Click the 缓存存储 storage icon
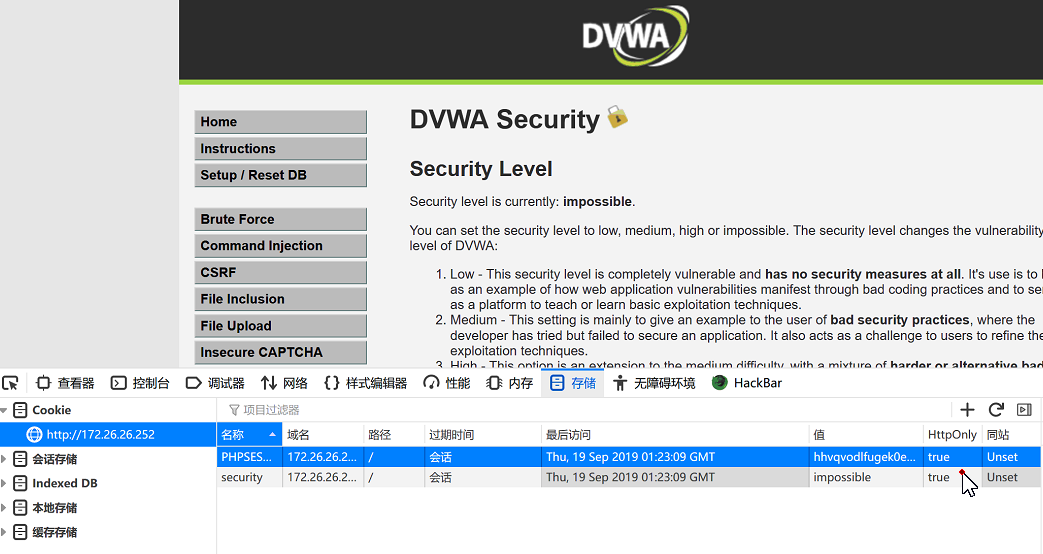This screenshot has width=1043, height=554. coord(21,532)
